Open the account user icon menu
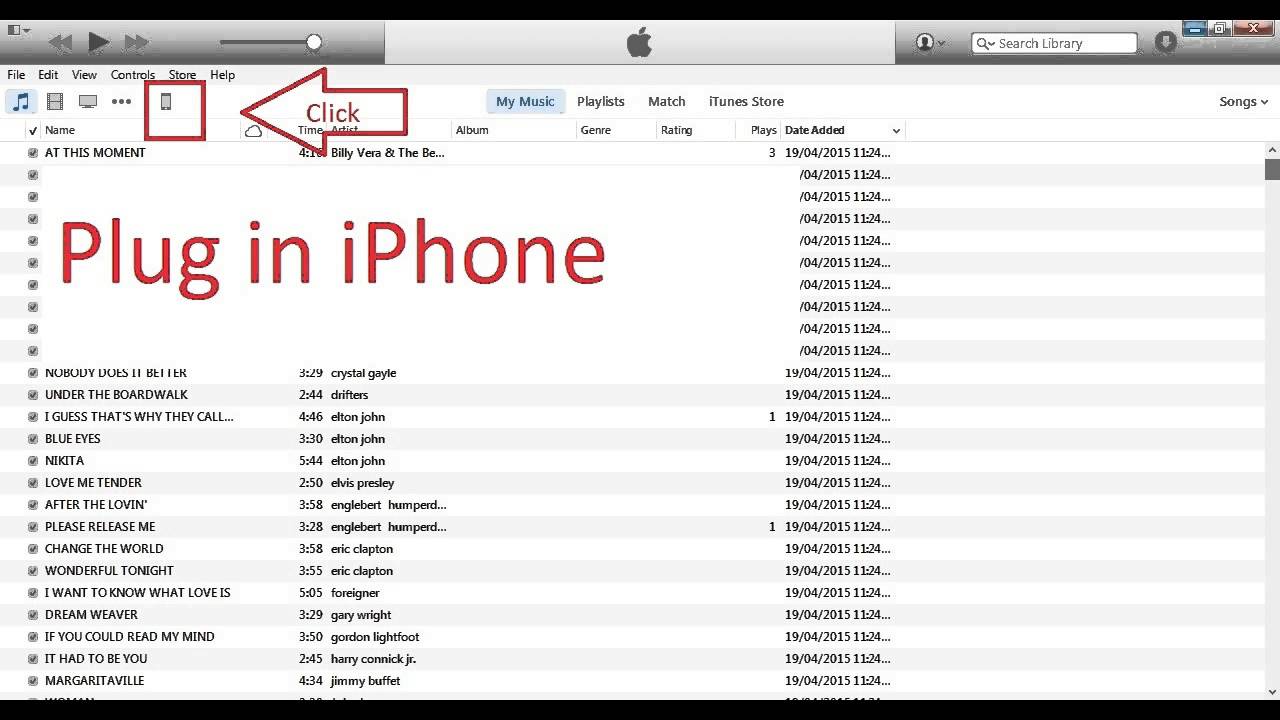This screenshot has width=1280, height=720. click(x=930, y=43)
